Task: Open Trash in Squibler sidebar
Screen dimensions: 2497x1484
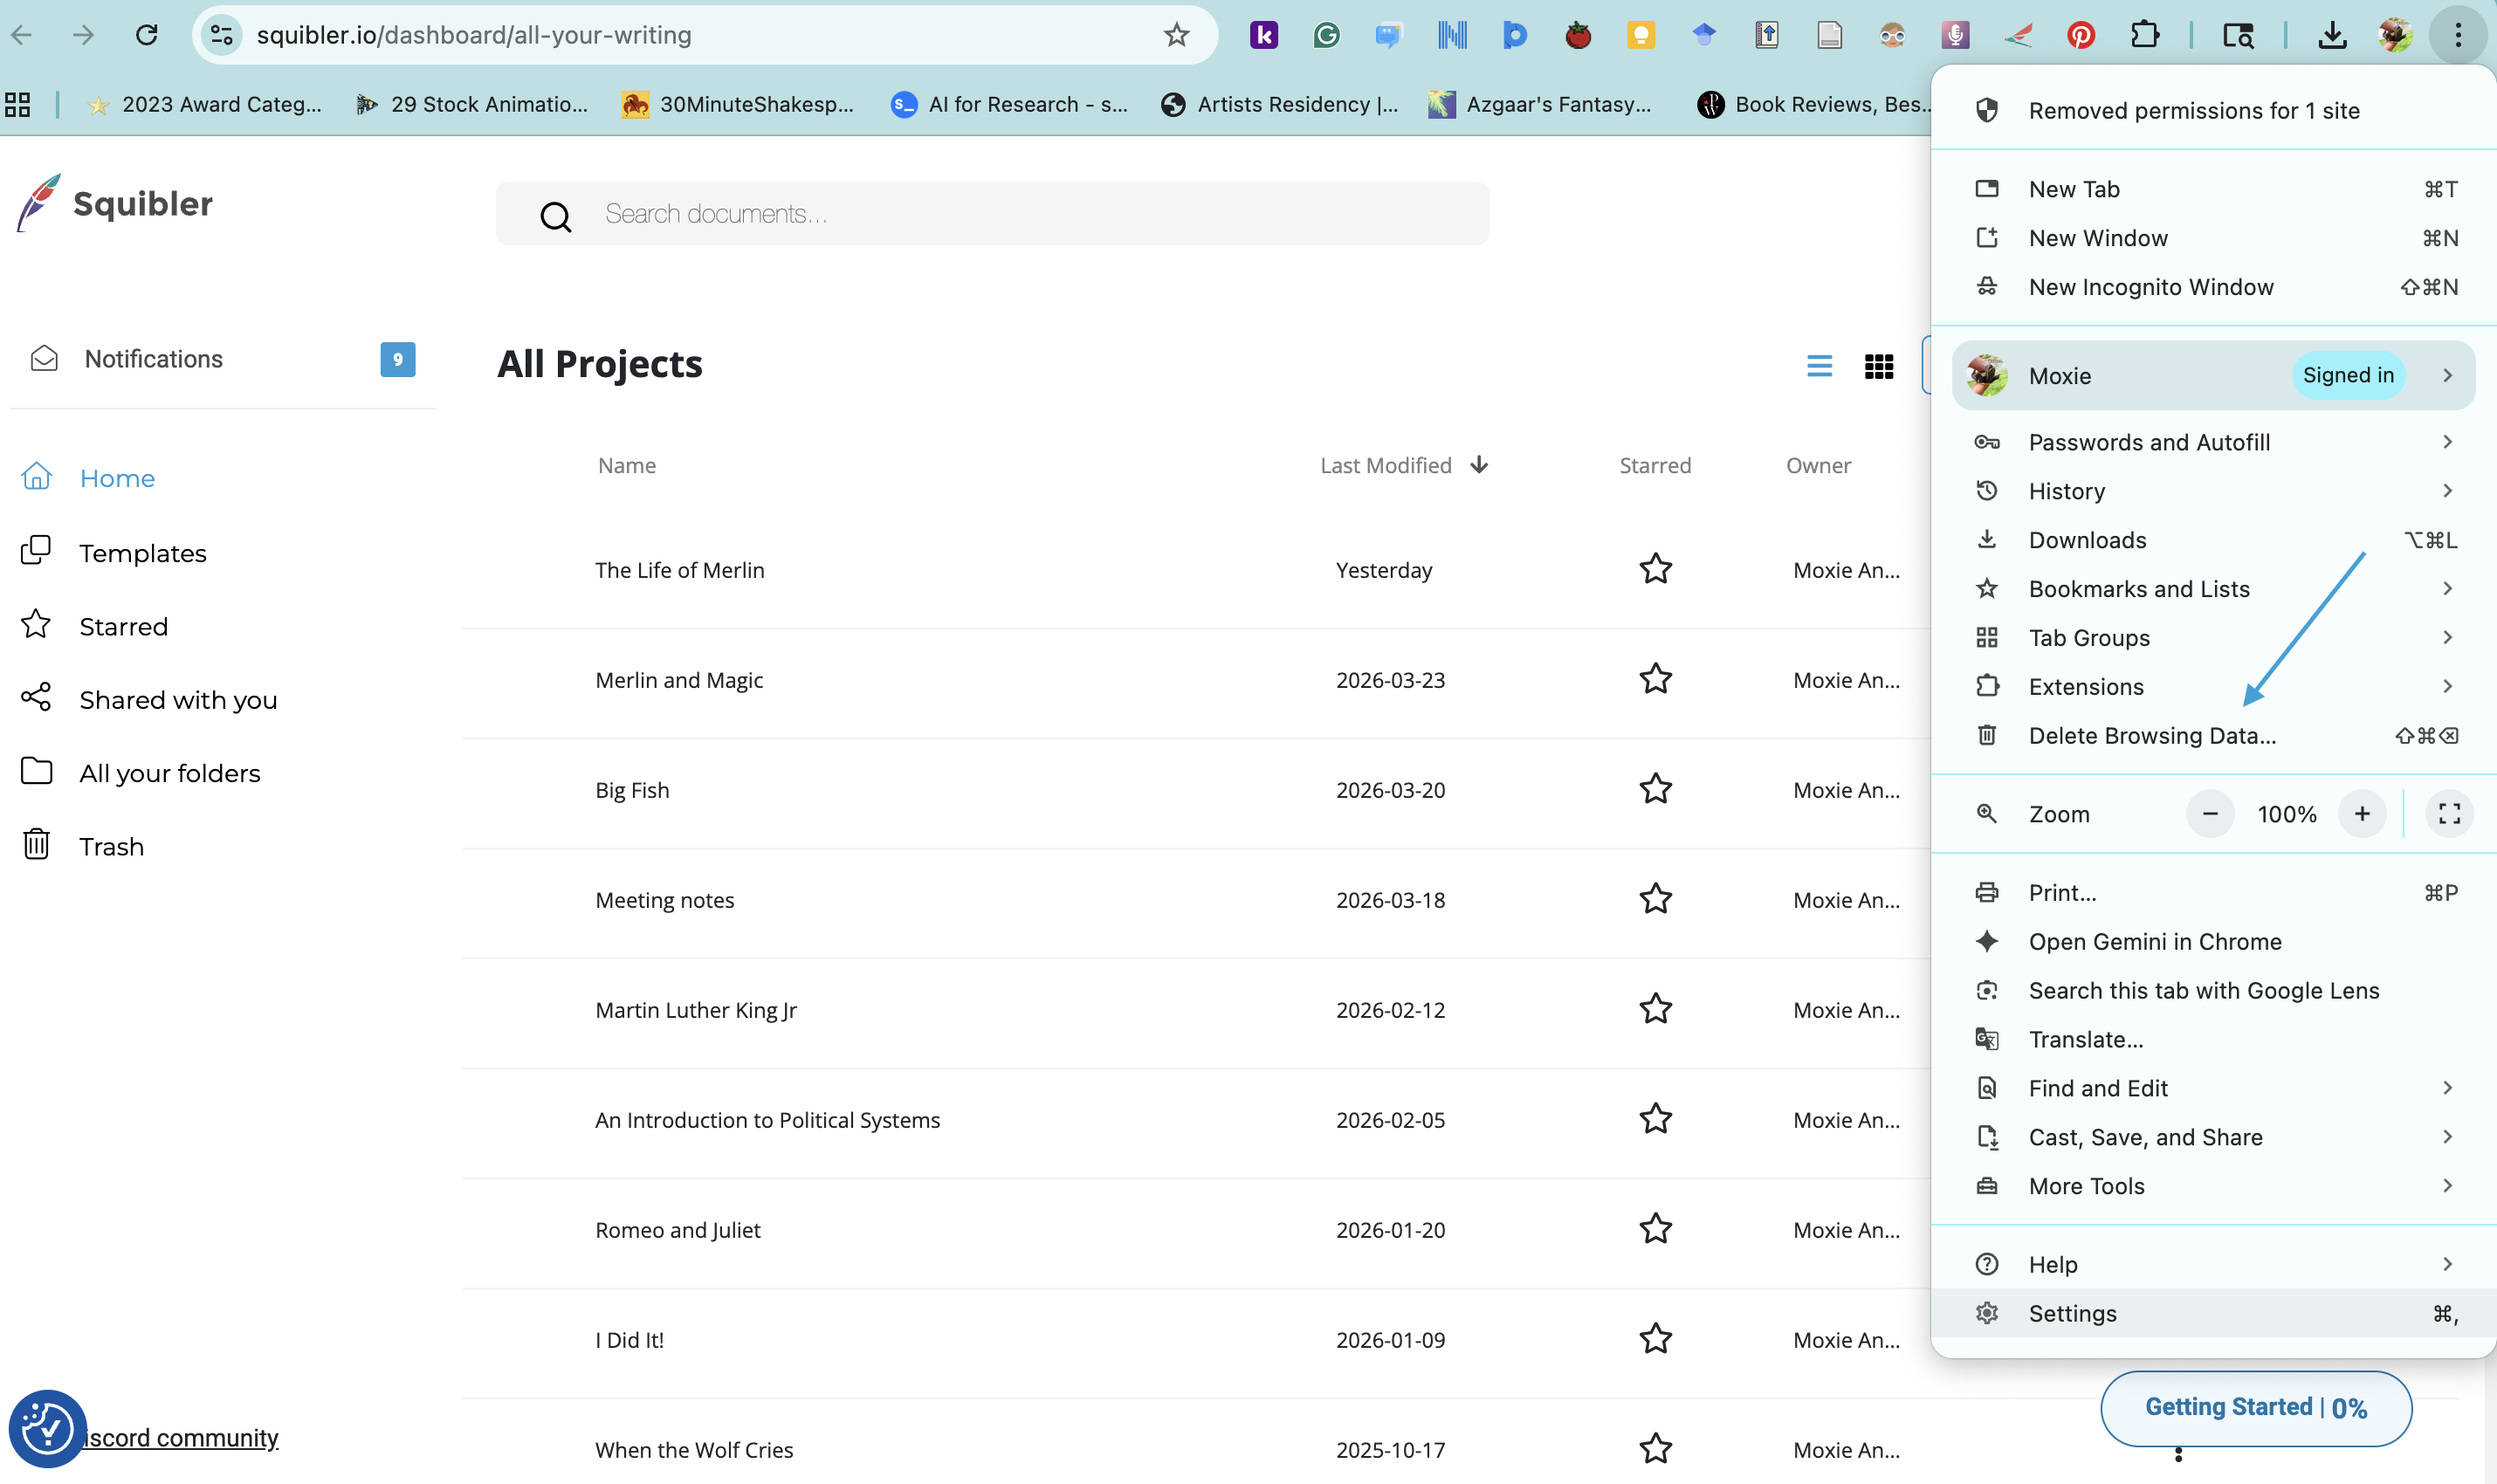Action: coord(111,846)
